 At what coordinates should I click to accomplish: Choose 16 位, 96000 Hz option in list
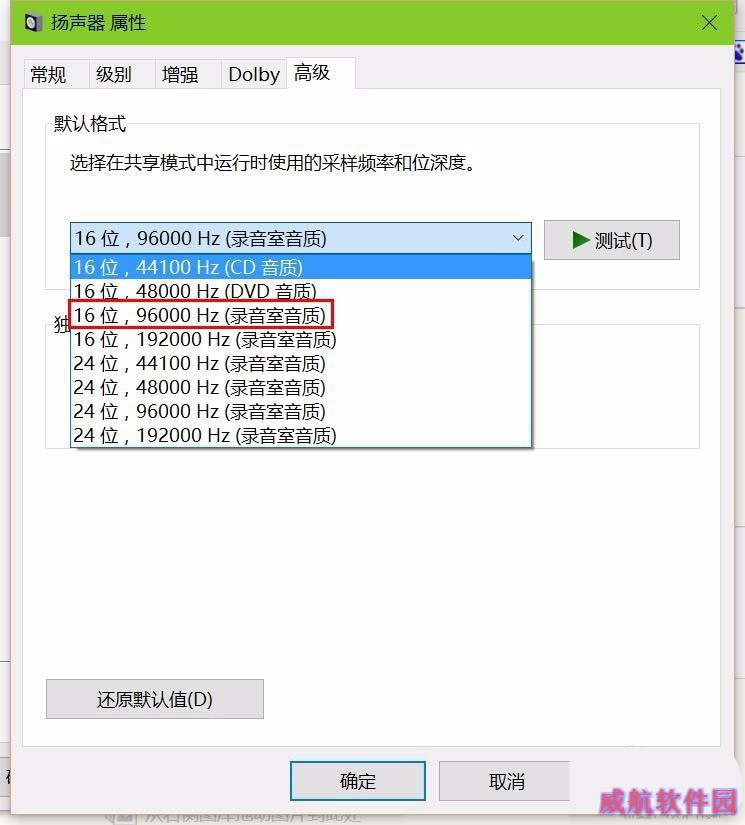[301, 315]
